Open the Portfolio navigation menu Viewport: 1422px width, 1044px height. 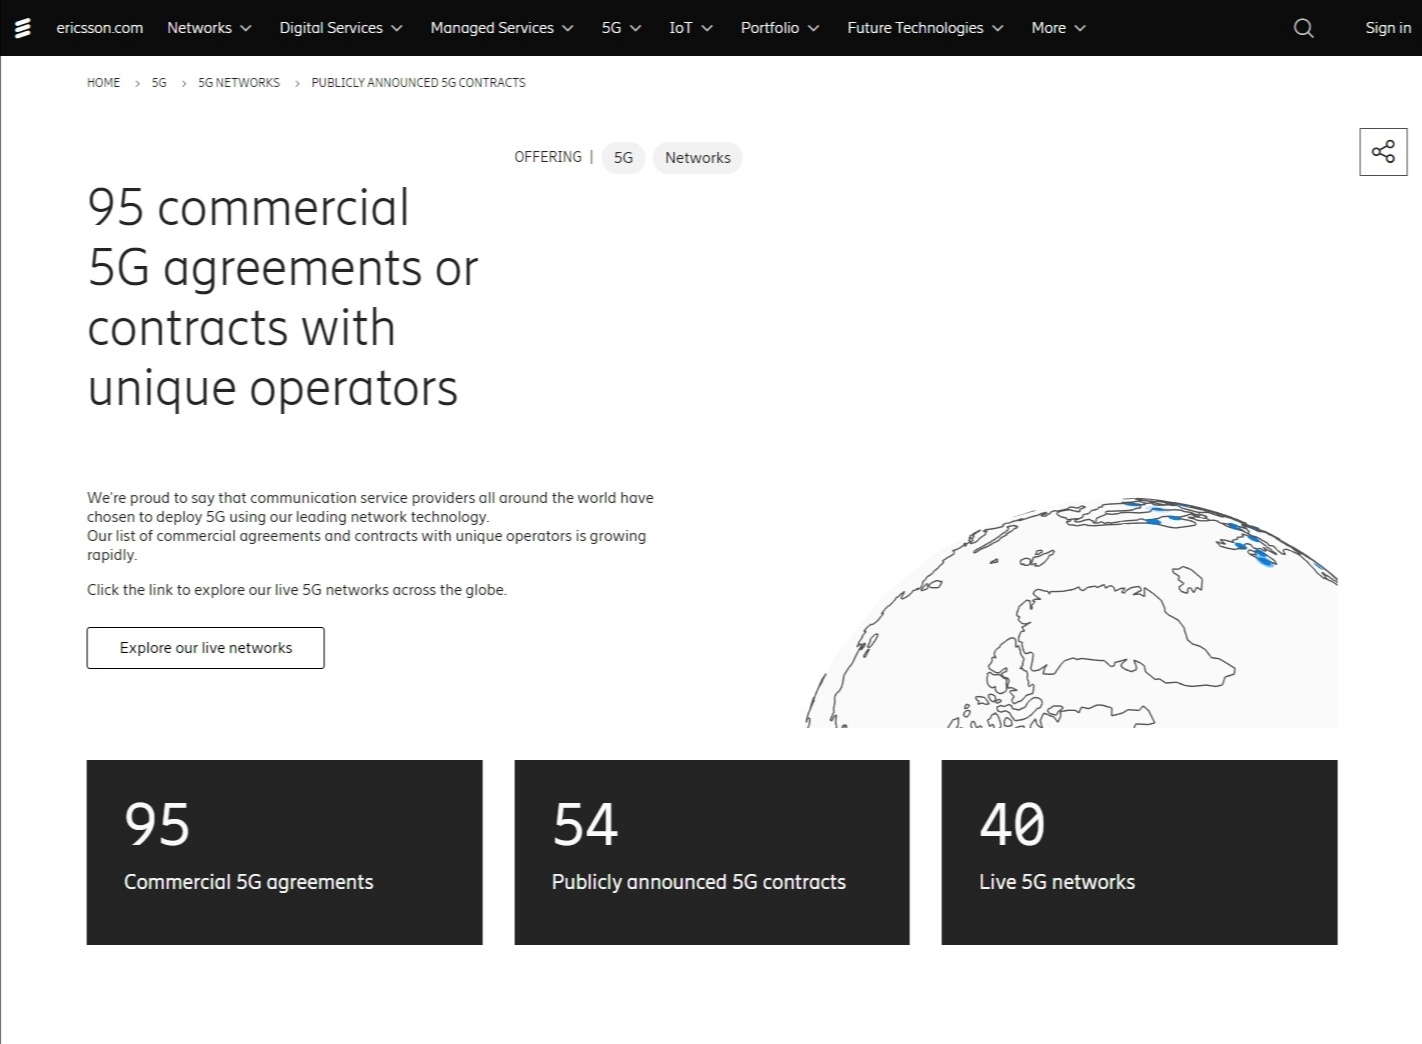click(779, 28)
